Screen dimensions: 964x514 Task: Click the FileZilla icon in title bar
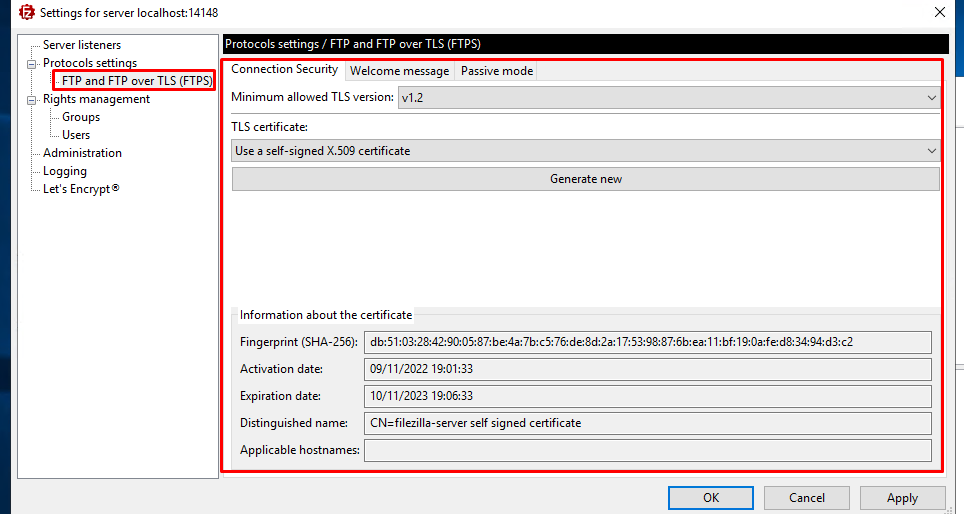pos(26,13)
